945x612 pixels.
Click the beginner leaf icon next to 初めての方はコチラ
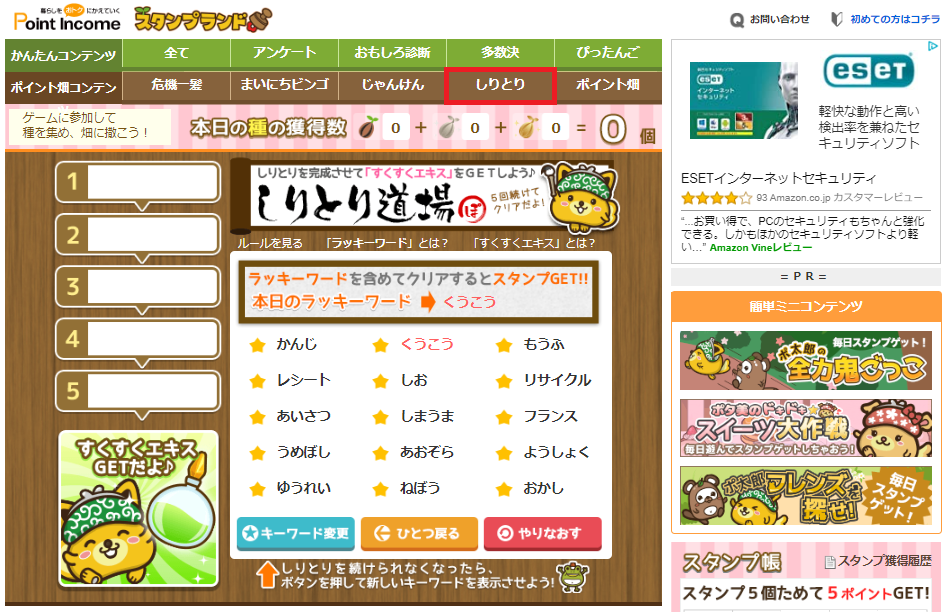pos(836,19)
